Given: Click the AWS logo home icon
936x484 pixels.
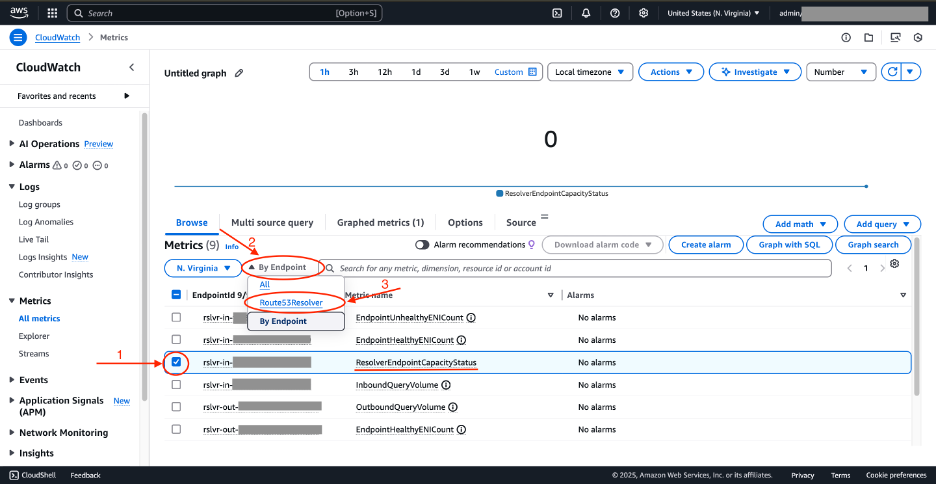Looking at the screenshot, I should tap(18, 13).
